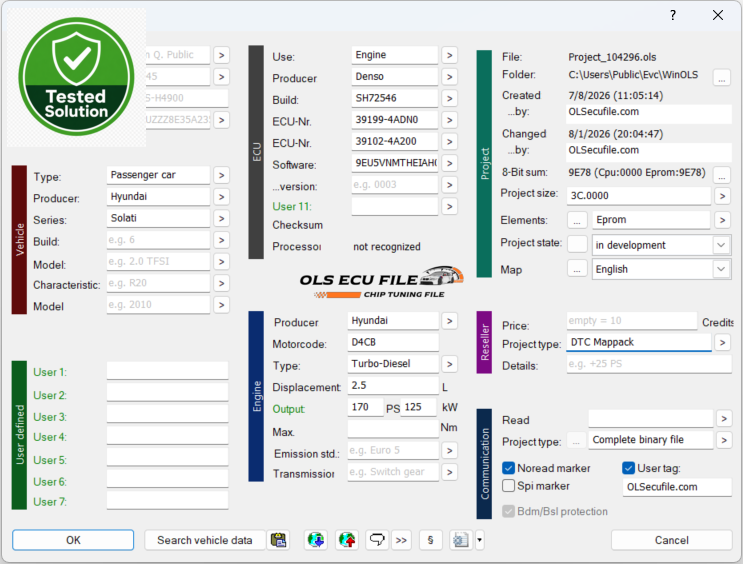Screen dimensions: 743x564
Task: Click the User 1 input field
Action: [167, 371]
